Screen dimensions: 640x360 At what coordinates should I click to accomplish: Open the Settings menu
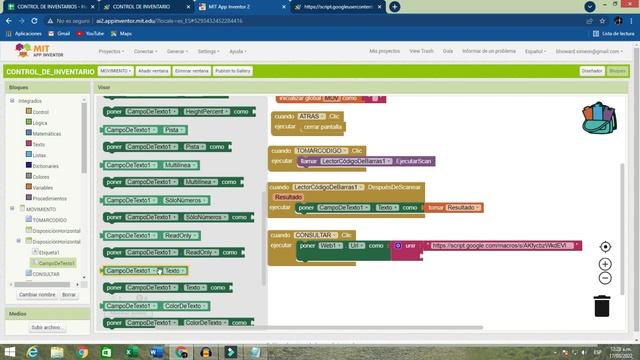coord(208,51)
